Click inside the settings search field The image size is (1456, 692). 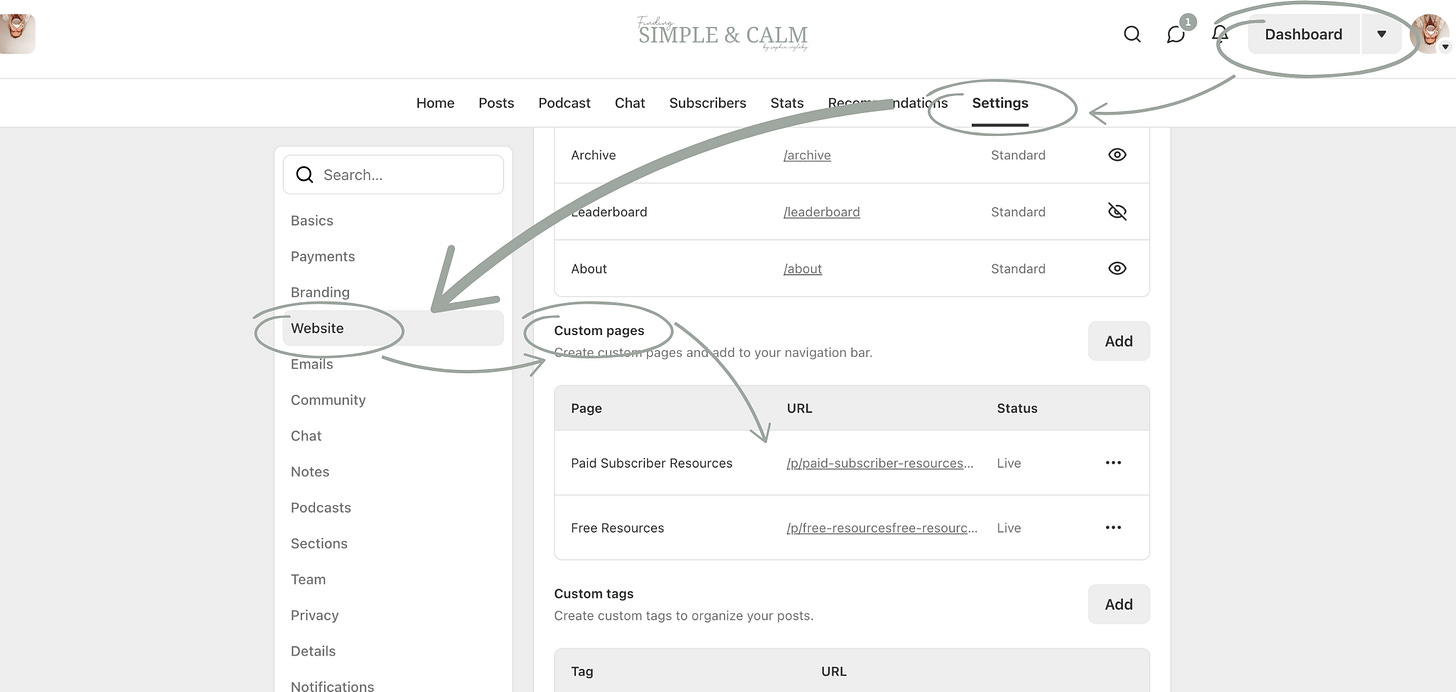[393, 174]
